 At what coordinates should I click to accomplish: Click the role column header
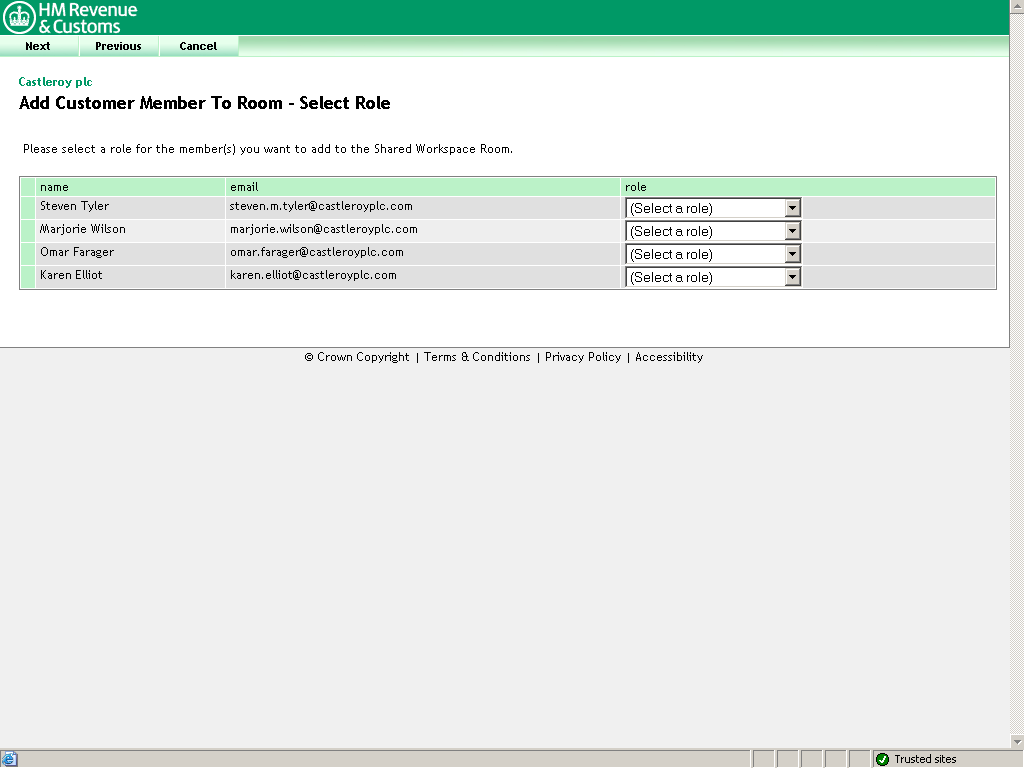[636, 187]
